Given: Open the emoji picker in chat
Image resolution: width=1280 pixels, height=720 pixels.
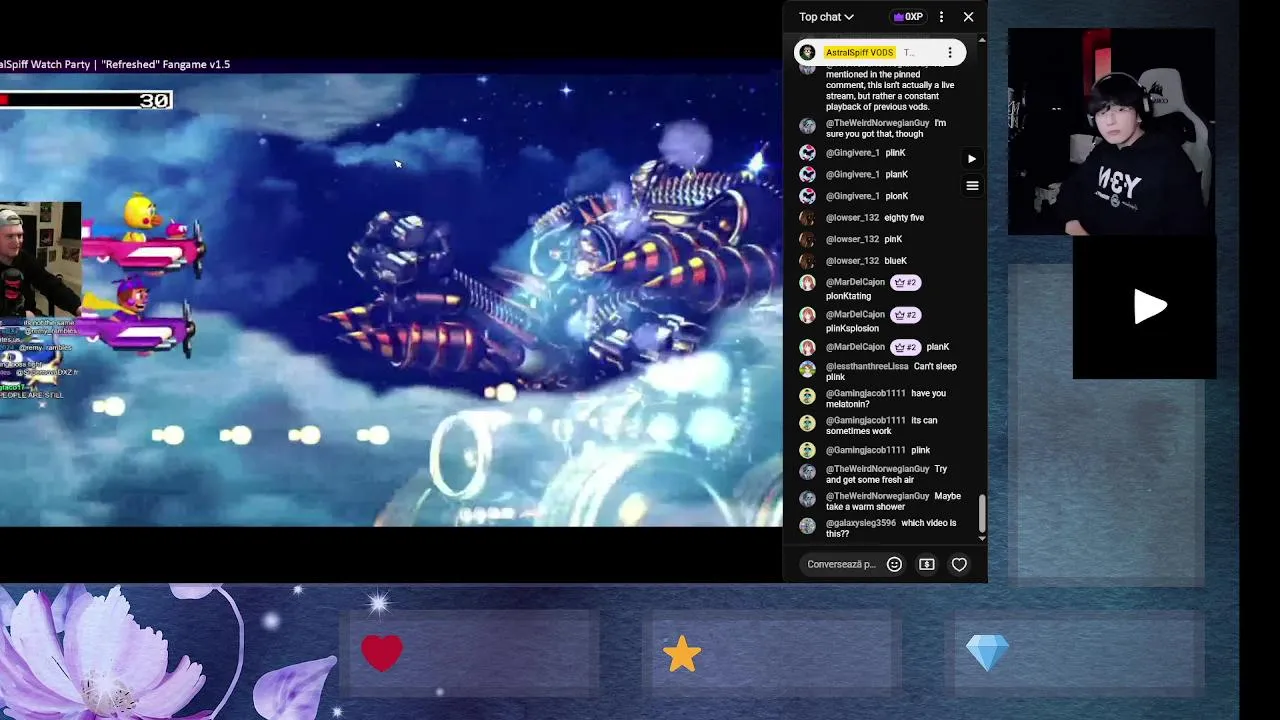Looking at the screenshot, I should point(894,564).
